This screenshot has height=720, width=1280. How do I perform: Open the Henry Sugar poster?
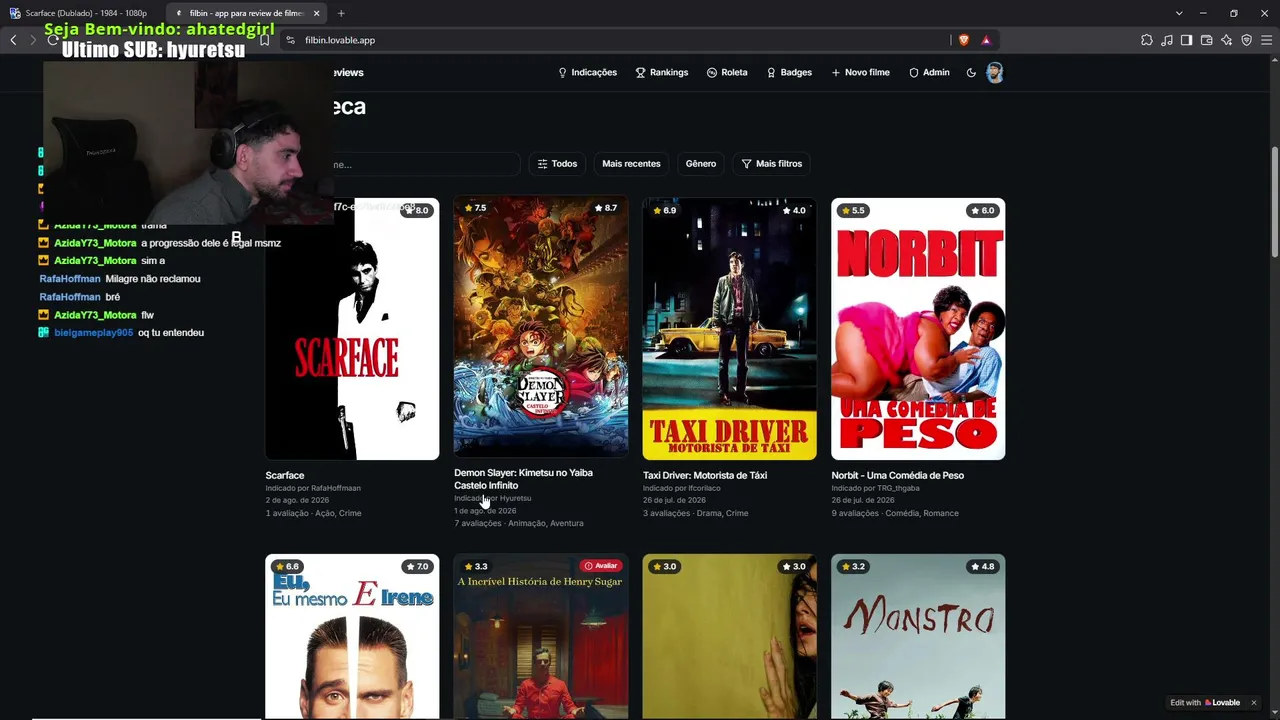[541, 637]
